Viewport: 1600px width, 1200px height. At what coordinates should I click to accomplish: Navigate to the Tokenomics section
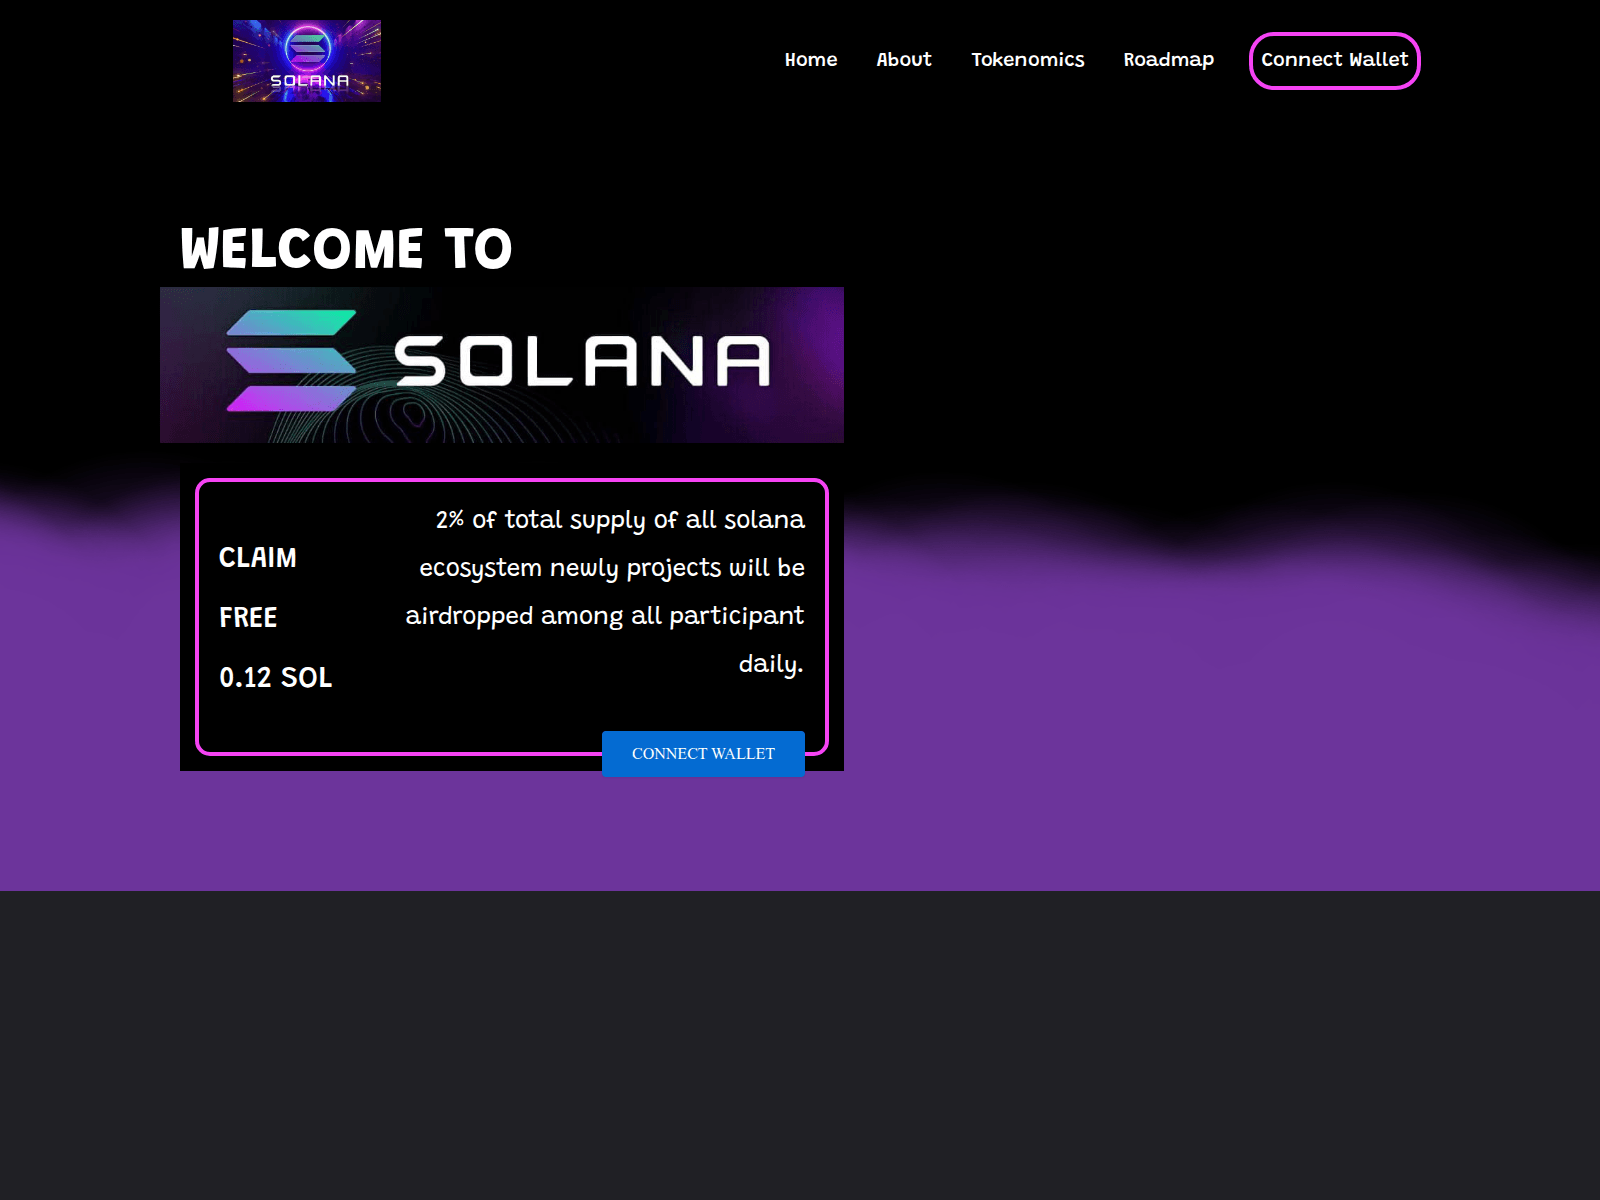[1028, 60]
